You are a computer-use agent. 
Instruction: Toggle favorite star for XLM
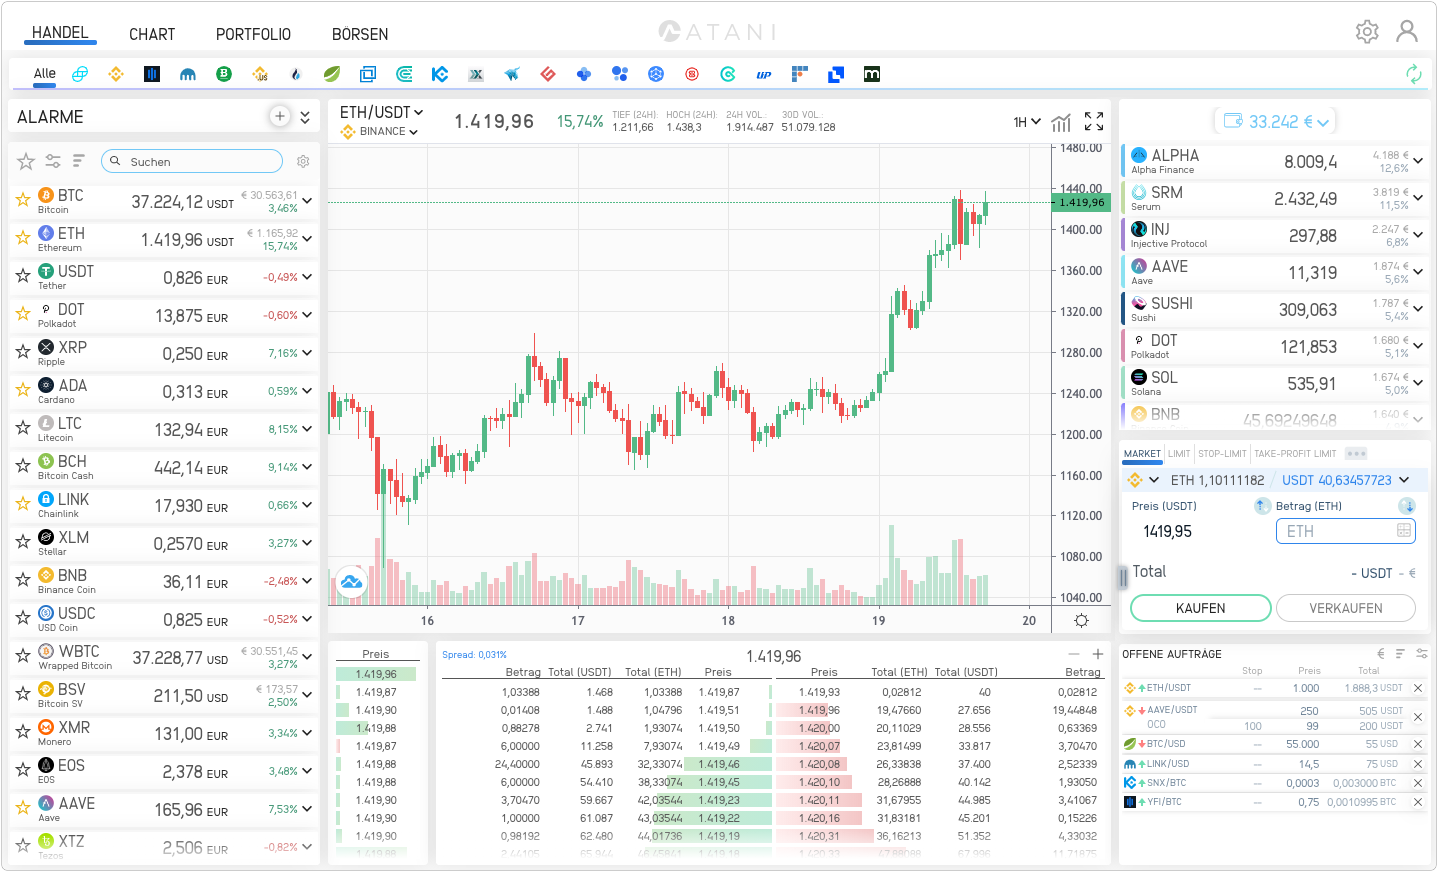pos(22,542)
